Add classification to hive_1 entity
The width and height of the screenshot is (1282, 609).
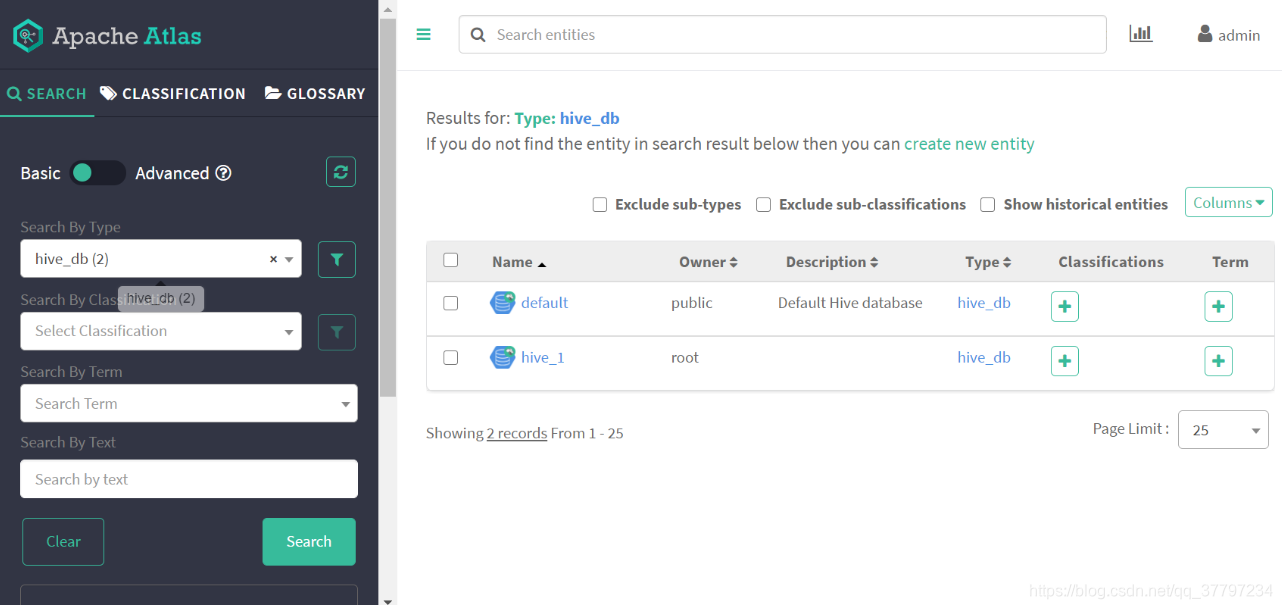tap(1065, 361)
